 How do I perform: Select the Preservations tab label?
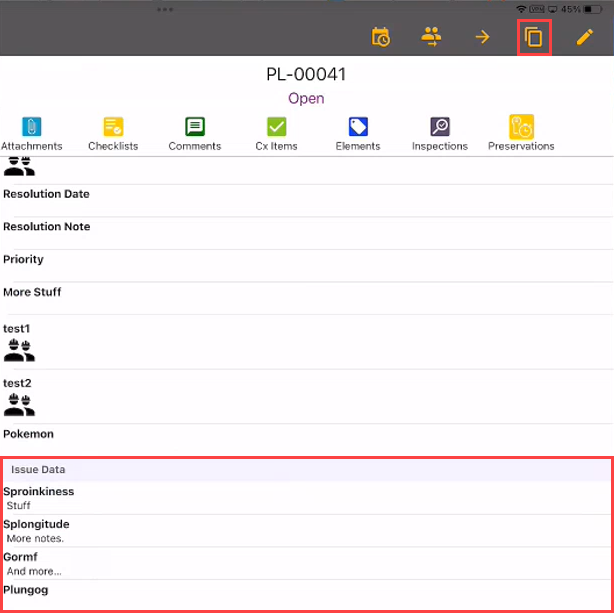coord(521,146)
